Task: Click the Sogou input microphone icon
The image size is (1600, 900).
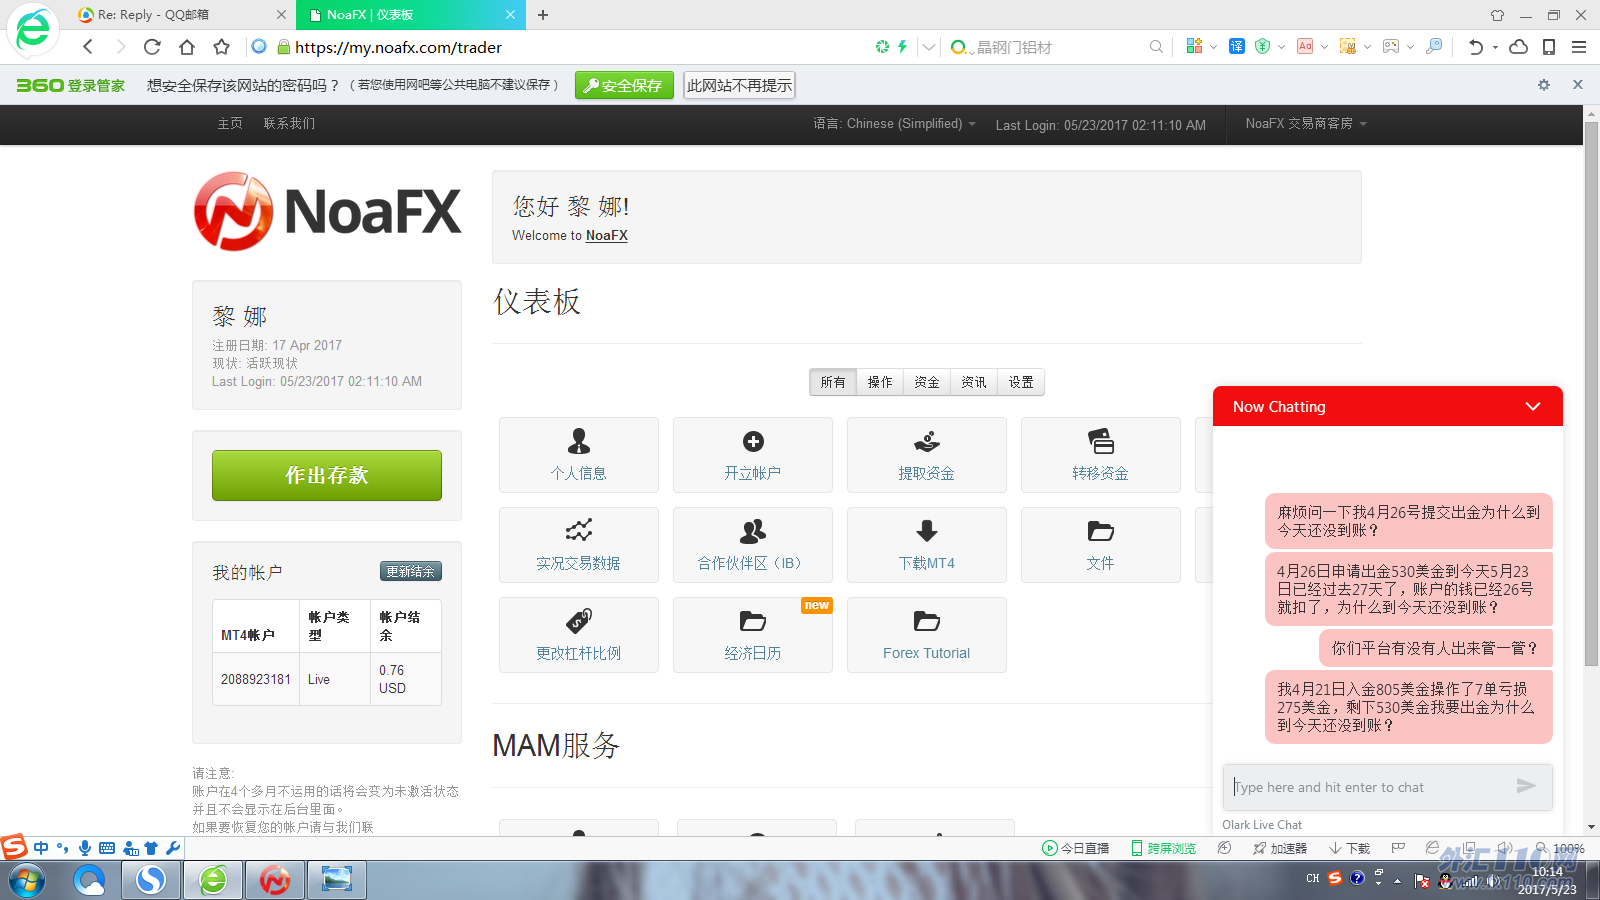Action: (x=85, y=848)
